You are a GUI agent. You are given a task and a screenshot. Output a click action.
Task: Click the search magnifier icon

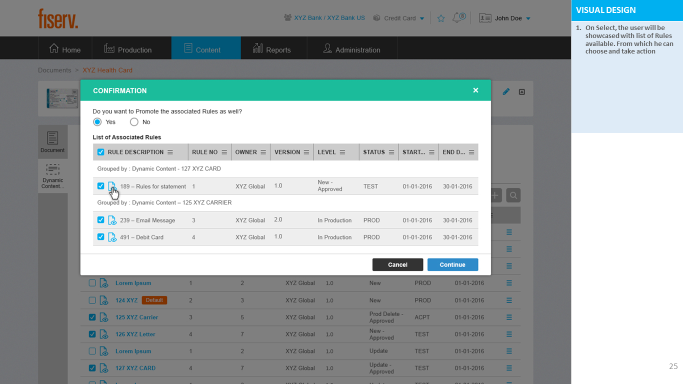coord(514,195)
